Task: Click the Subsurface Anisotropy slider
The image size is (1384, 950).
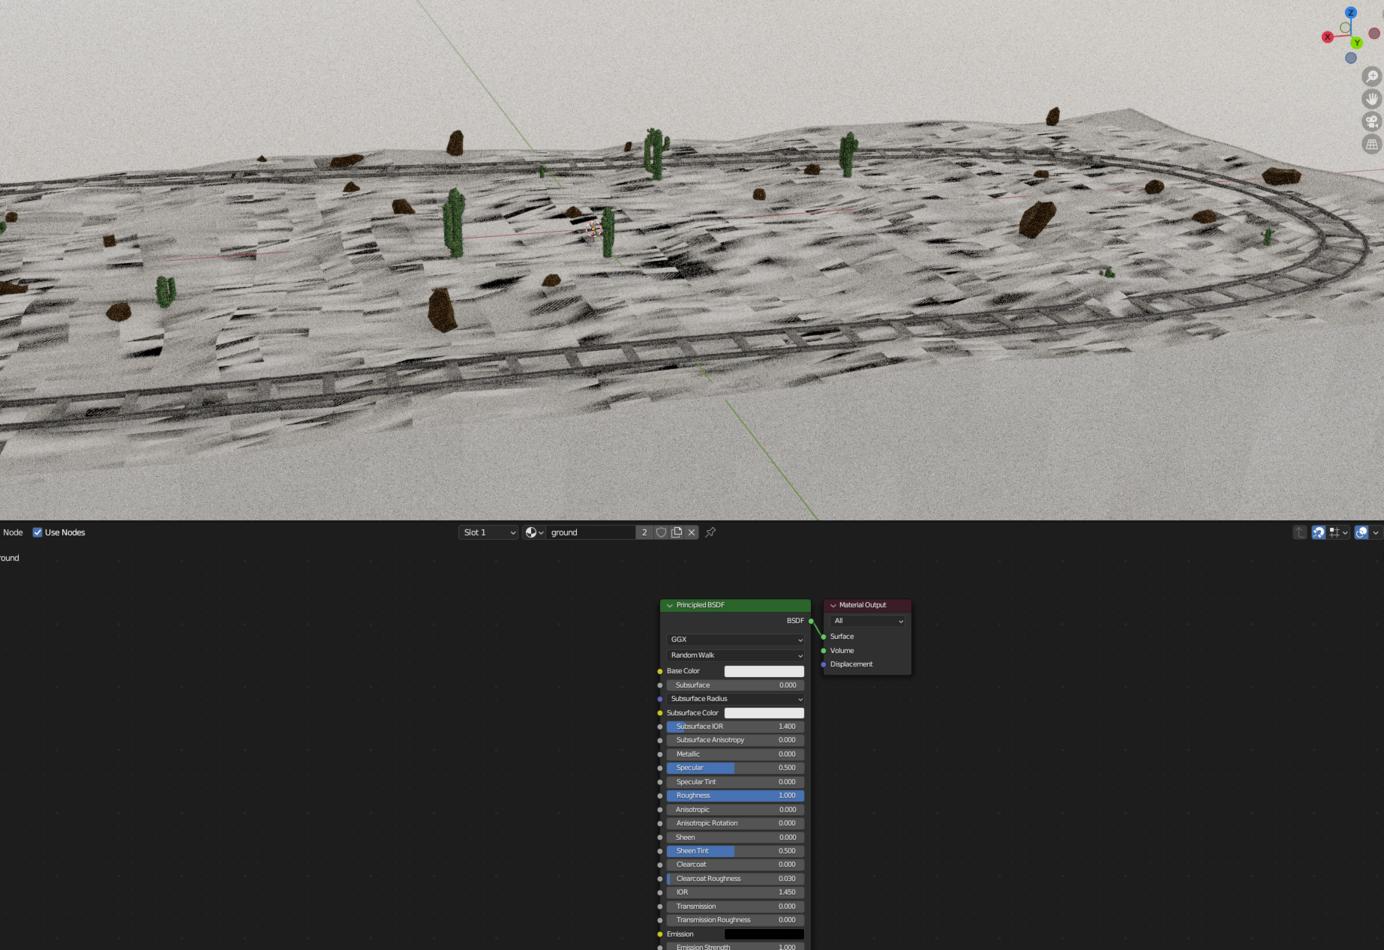Action: click(736, 740)
